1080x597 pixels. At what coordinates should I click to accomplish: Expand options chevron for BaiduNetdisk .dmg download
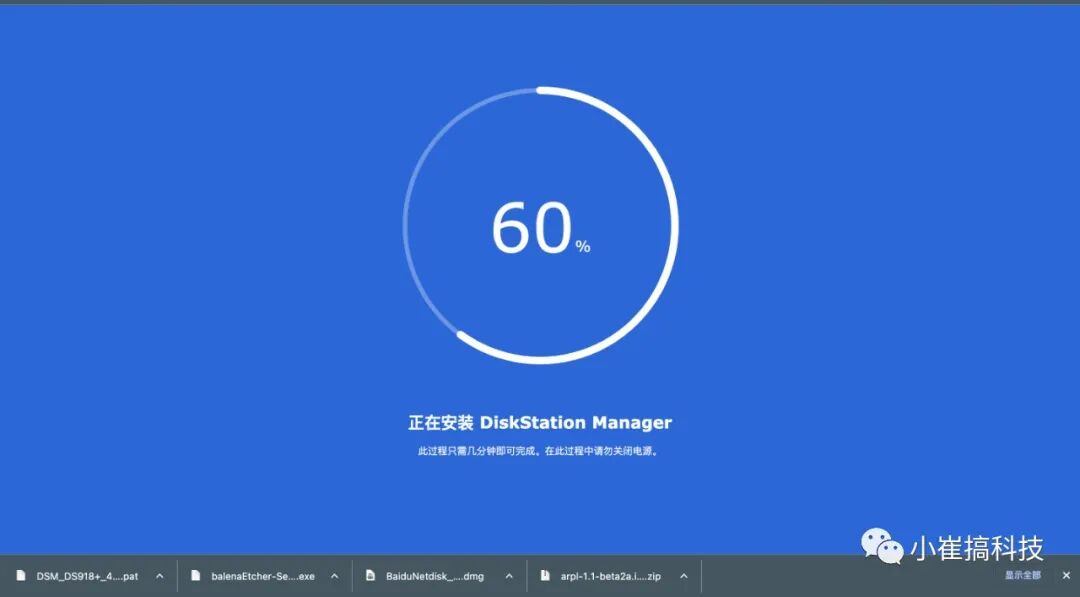[x=509, y=576]
